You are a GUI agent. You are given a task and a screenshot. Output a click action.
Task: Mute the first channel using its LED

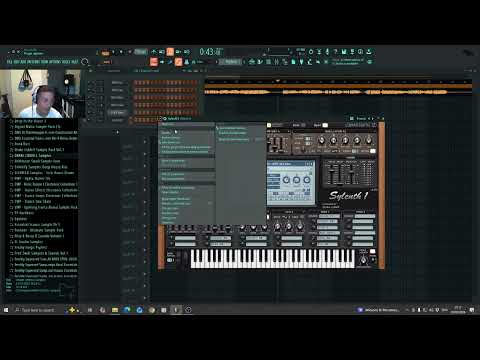(x=90, y=82)
